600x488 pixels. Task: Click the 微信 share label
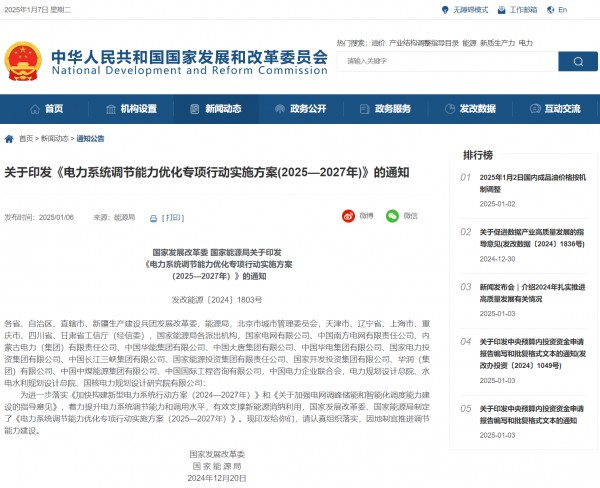click(411, 216)
